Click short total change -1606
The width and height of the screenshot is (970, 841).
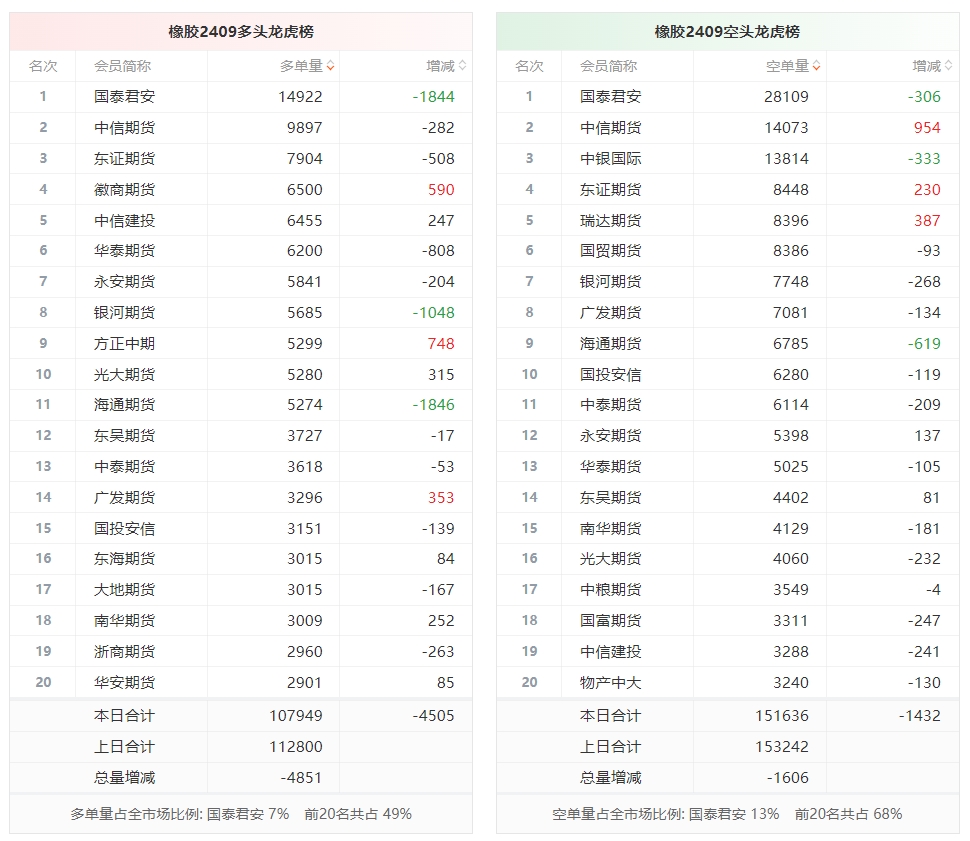788,778
